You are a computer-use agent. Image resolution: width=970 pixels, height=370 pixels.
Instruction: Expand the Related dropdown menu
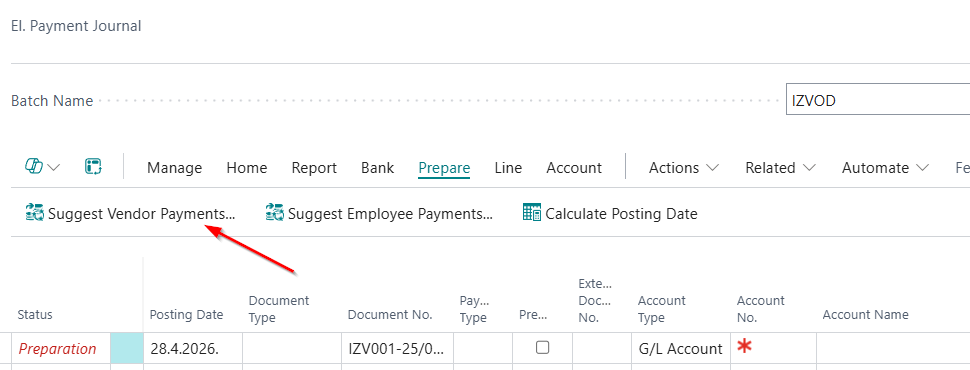pyautogui.click(x=780, y=168)
